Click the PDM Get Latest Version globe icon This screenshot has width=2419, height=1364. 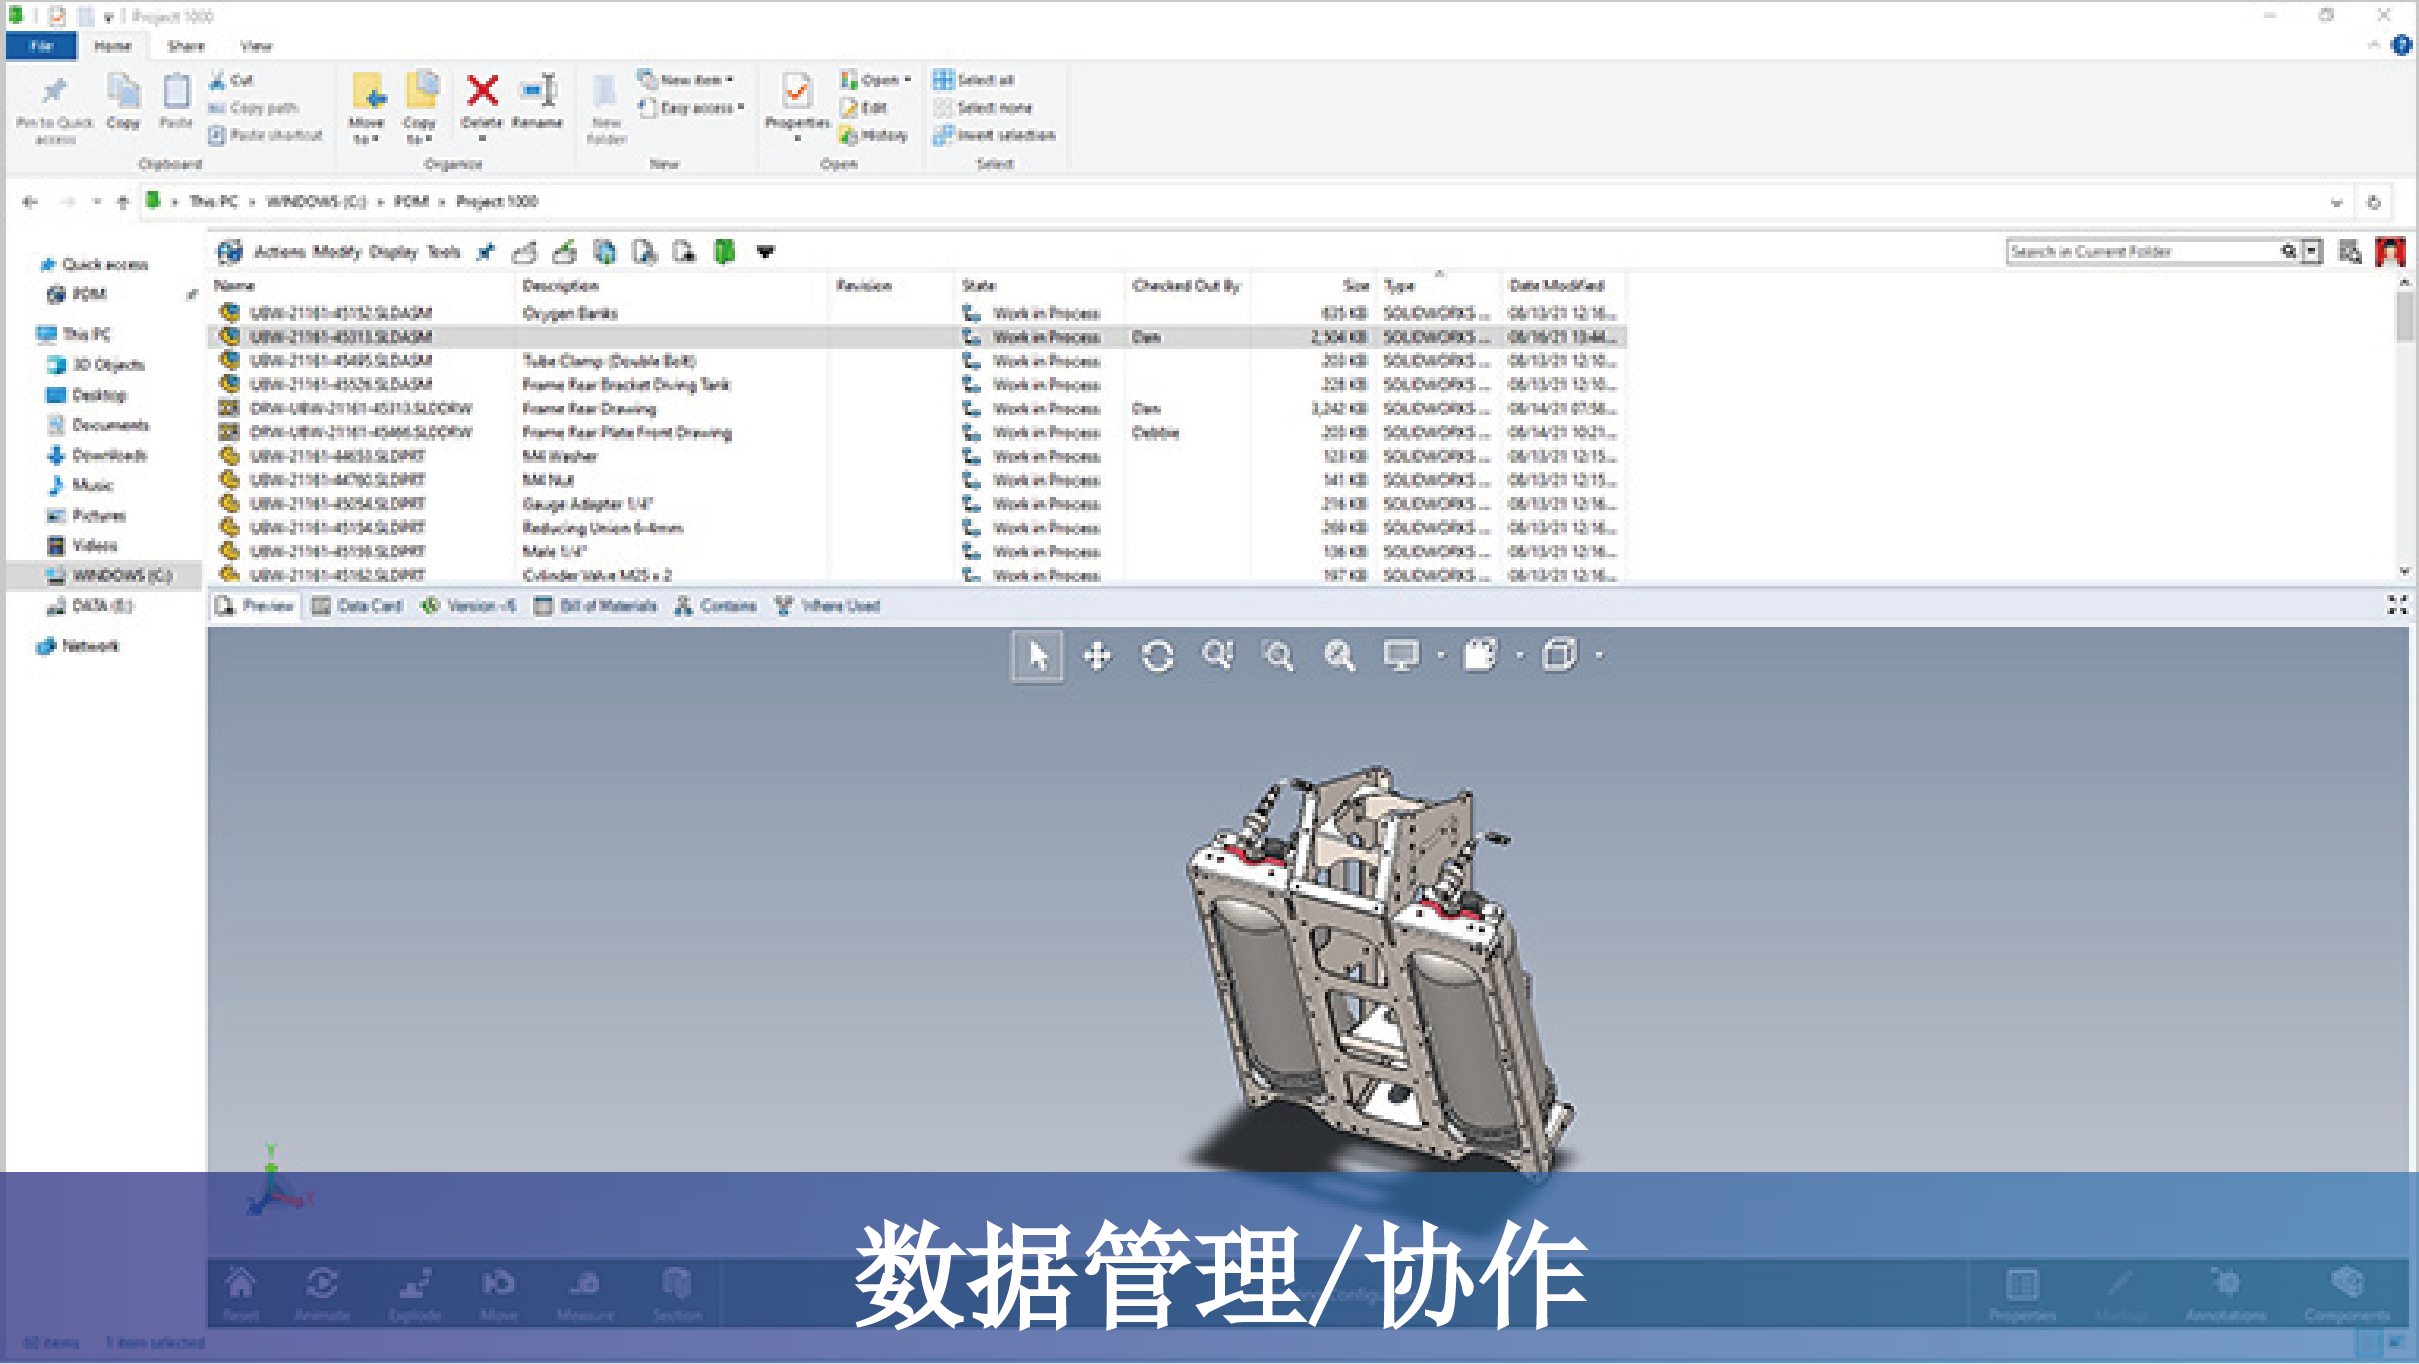tap(605, 252)
